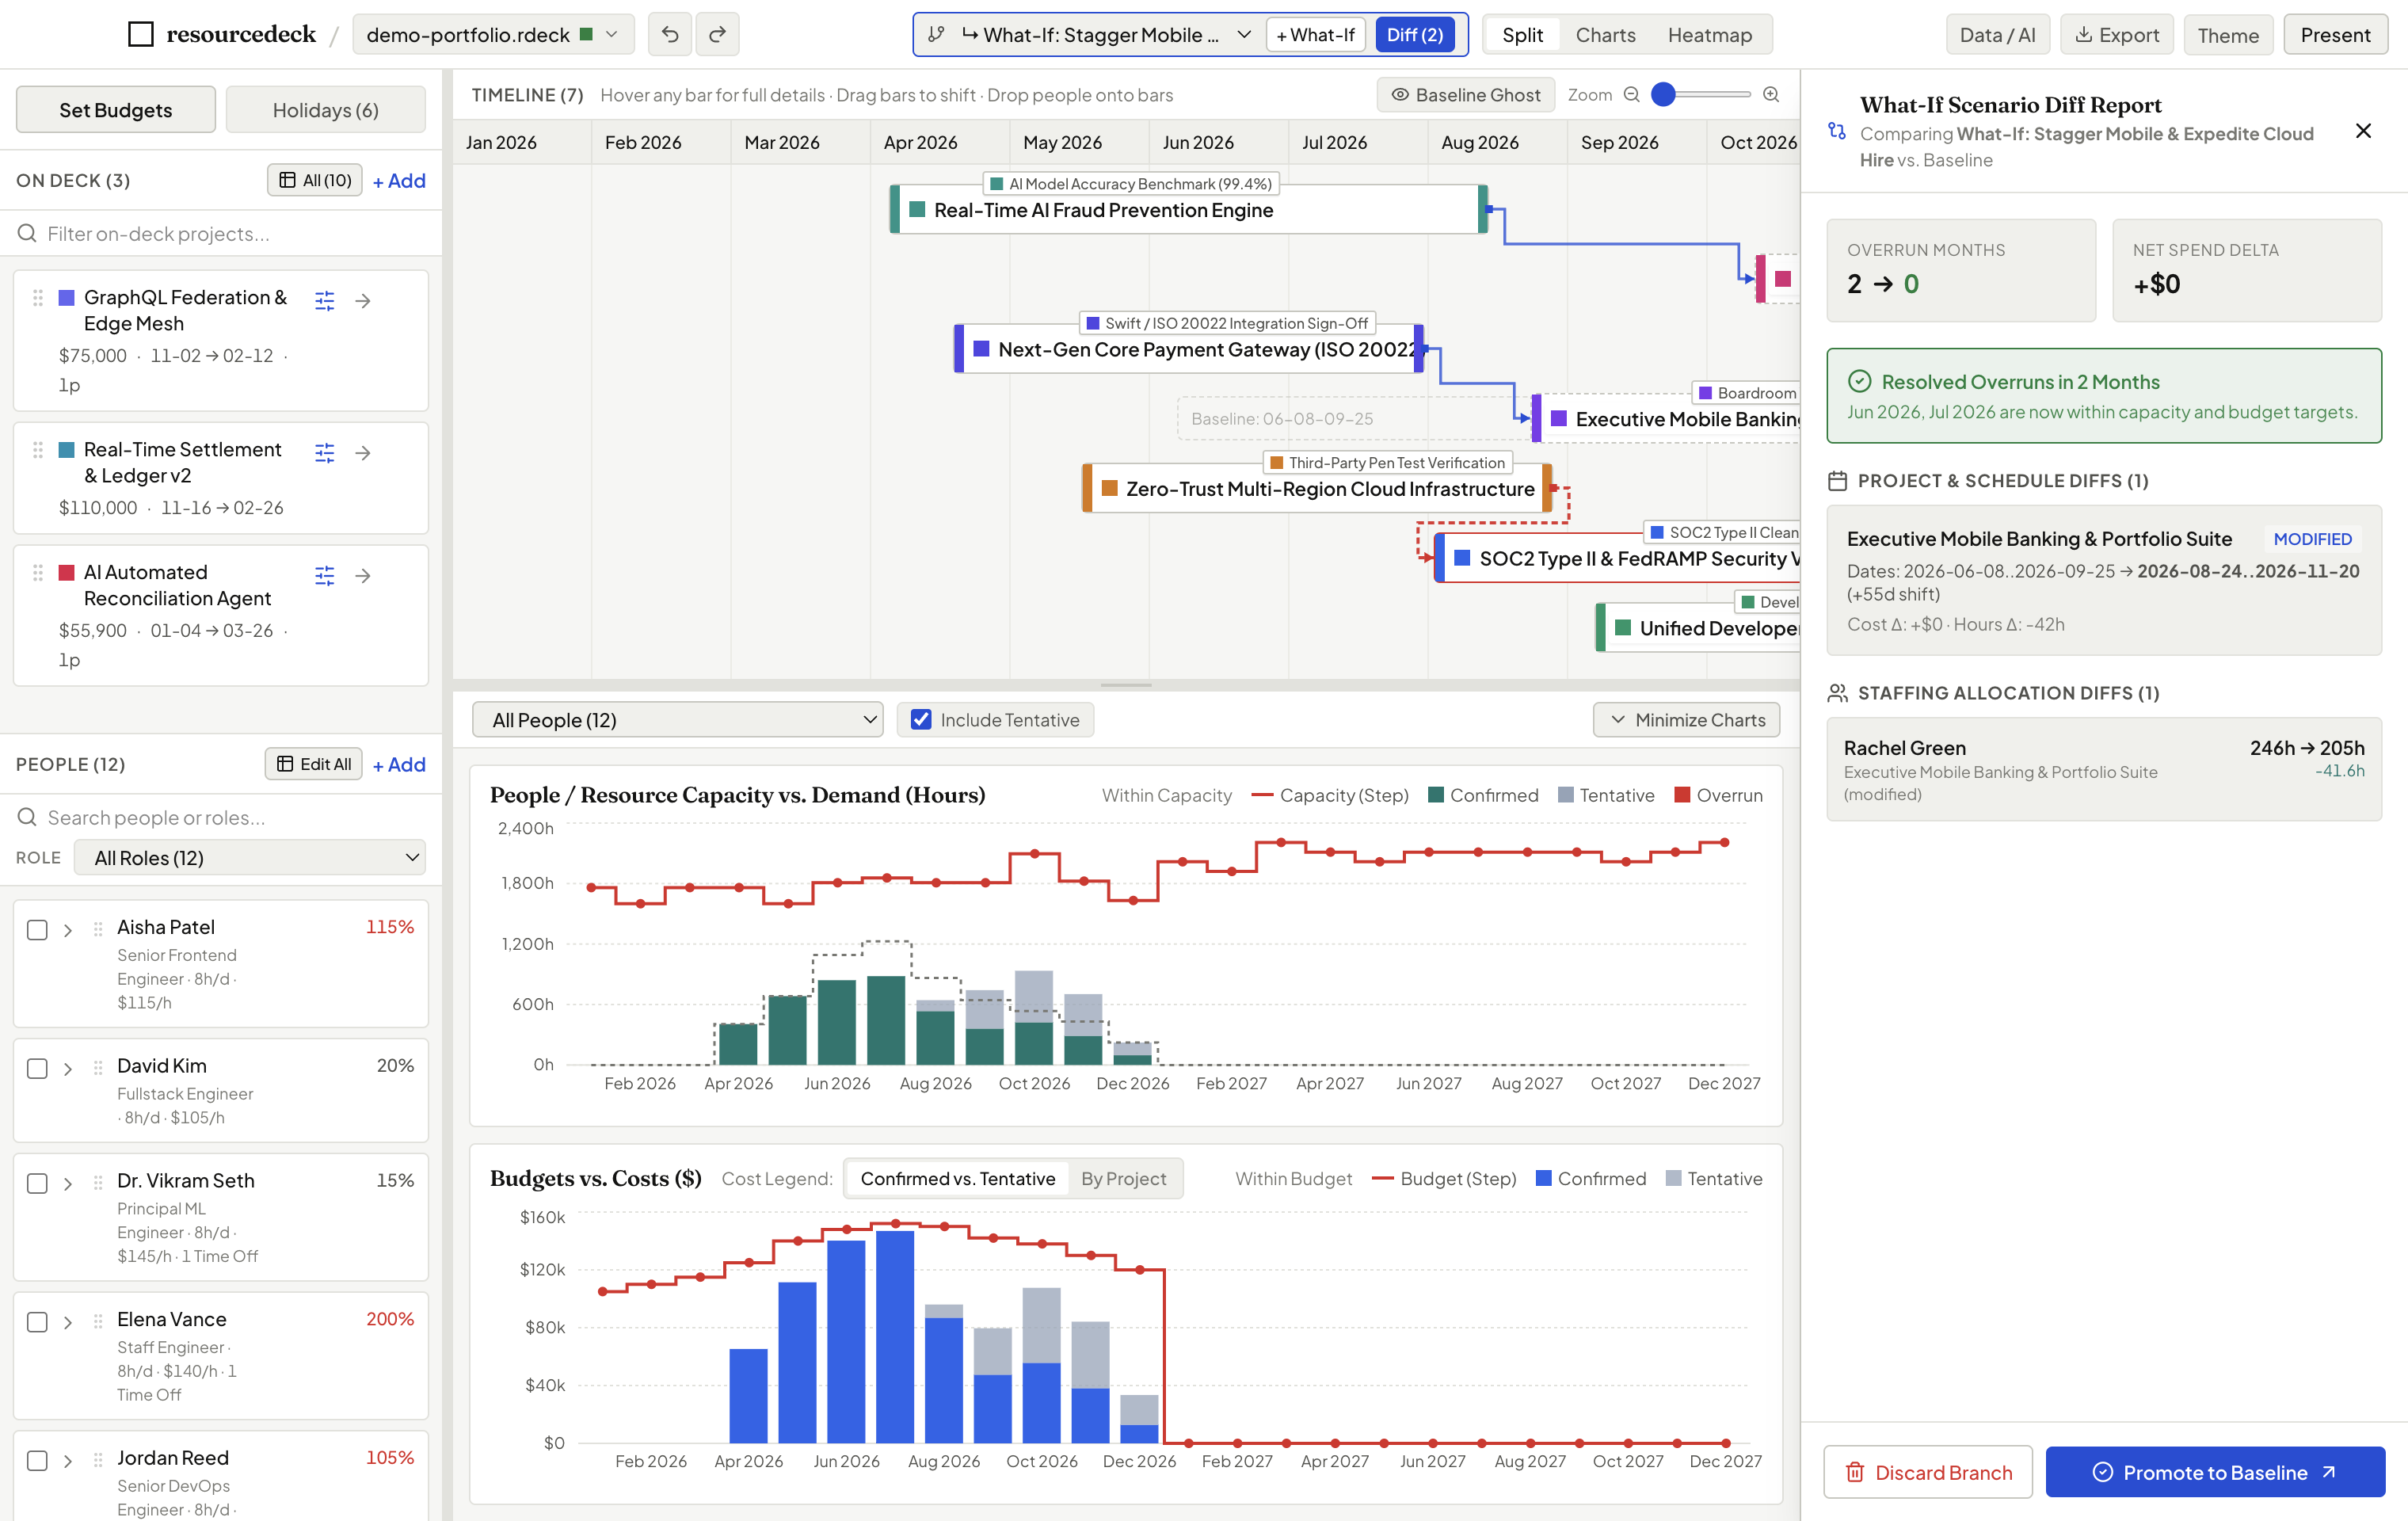2408x1521 pixels.
Task: Select Aisha Patel checkbox
Action: click(37, 929)
